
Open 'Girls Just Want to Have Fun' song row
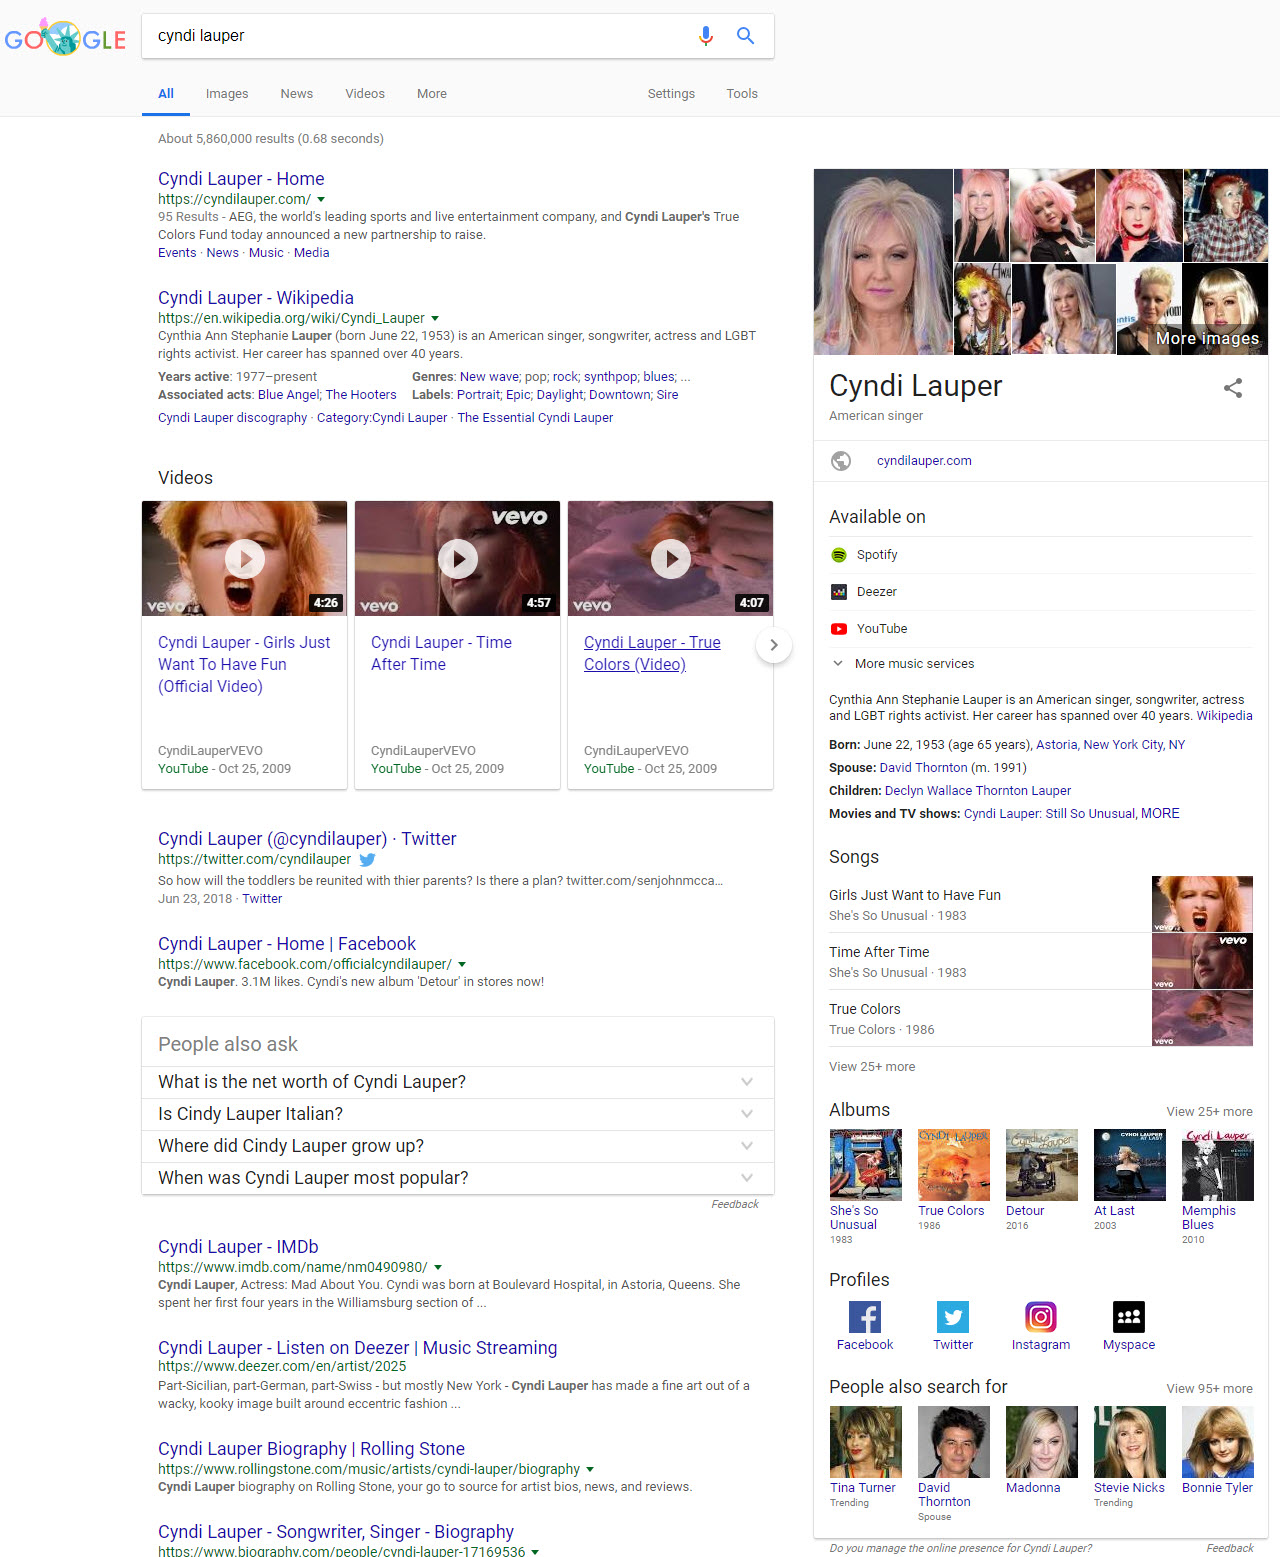pyautogui.click(x=1041, y=904)
